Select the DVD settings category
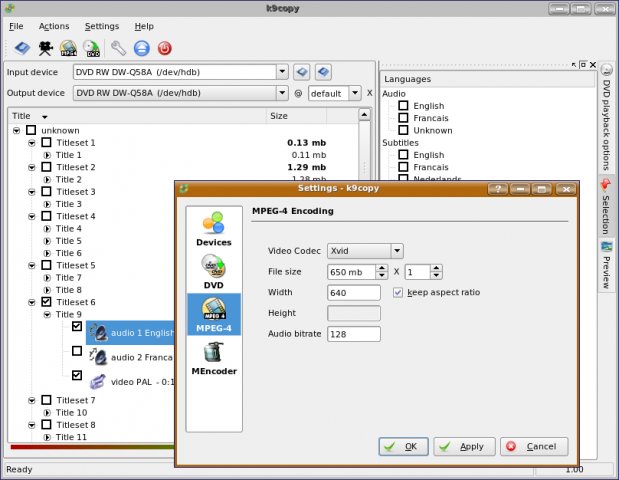Image resolution: width=619 pixels, height=480 pixels. [x=213, y=271]
